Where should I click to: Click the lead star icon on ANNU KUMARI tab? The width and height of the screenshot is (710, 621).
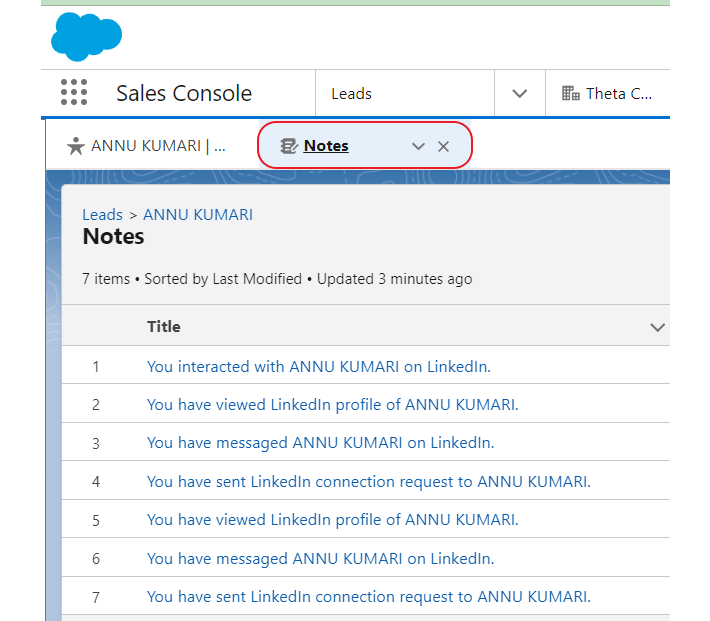coord(76,146)
